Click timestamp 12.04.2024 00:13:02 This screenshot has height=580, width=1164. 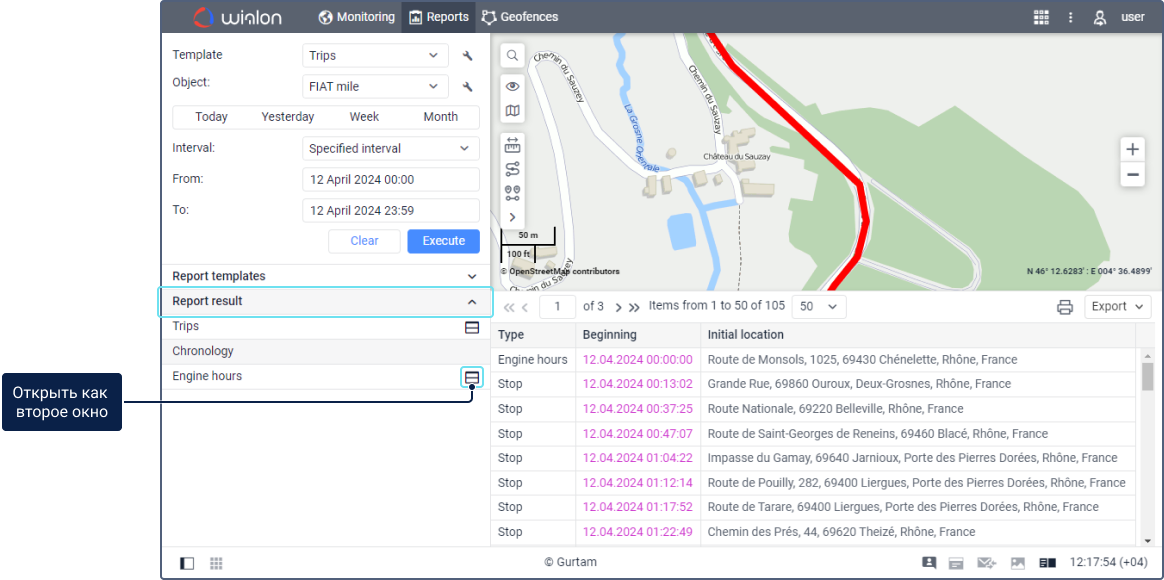[638, 385]
